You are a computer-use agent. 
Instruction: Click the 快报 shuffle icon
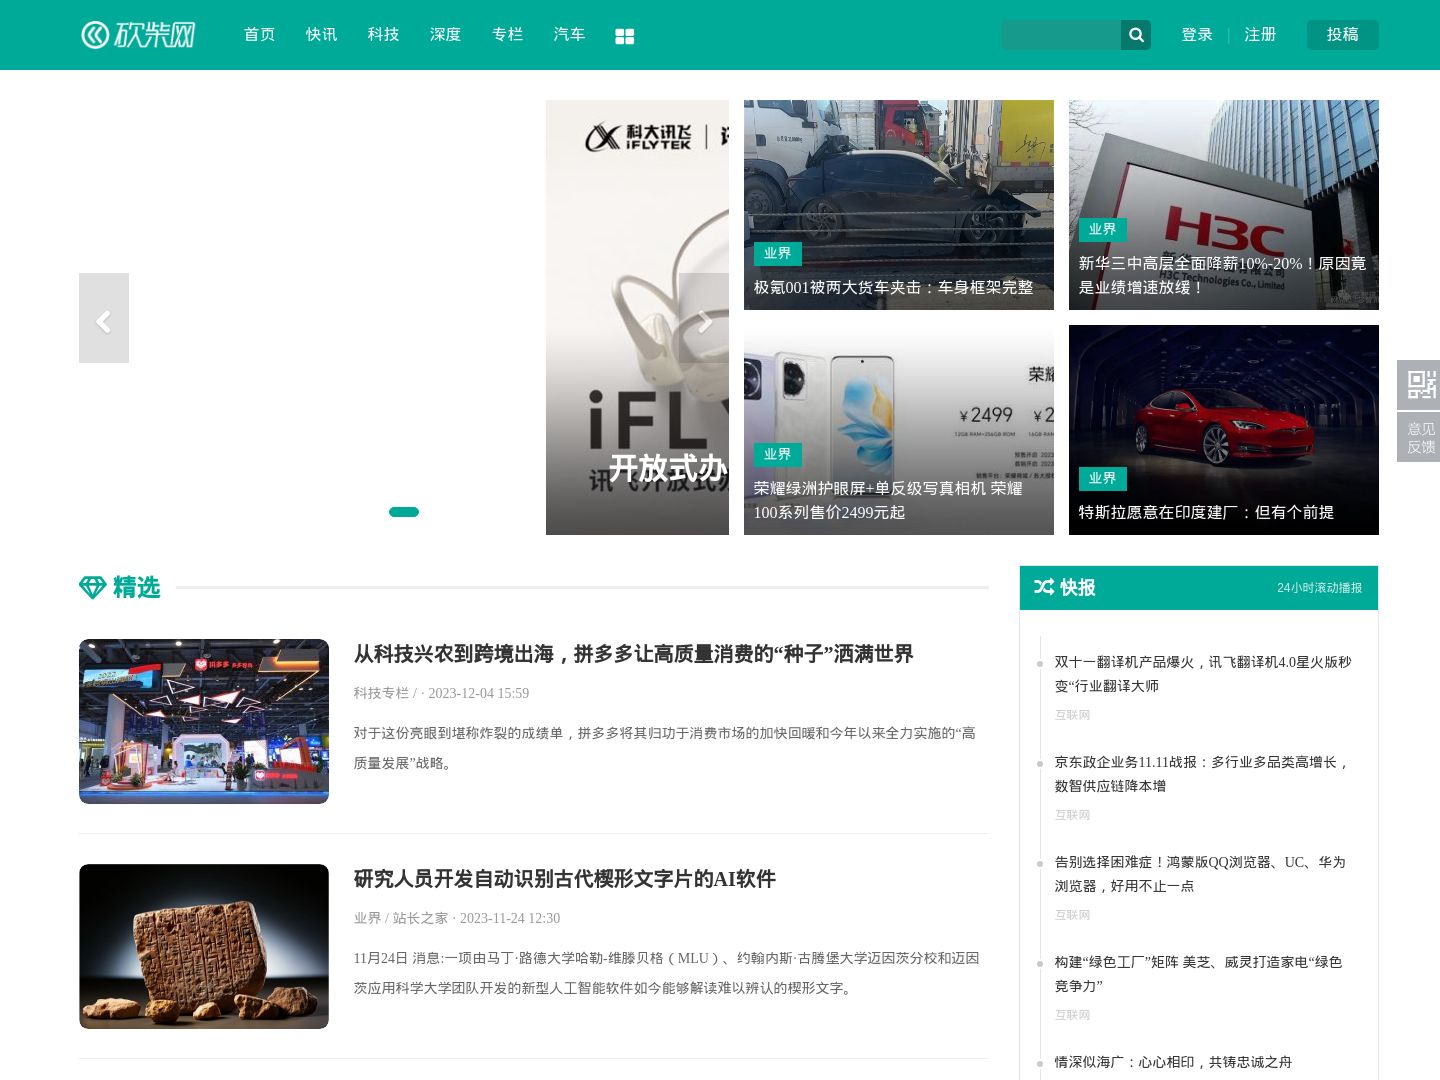click(1044, 587)
